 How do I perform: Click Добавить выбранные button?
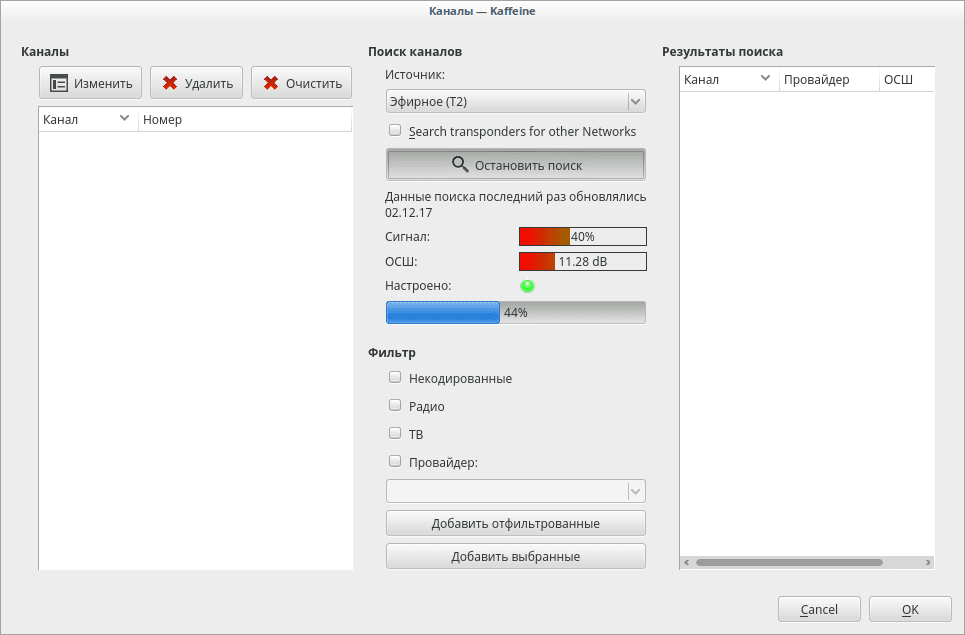515,556
